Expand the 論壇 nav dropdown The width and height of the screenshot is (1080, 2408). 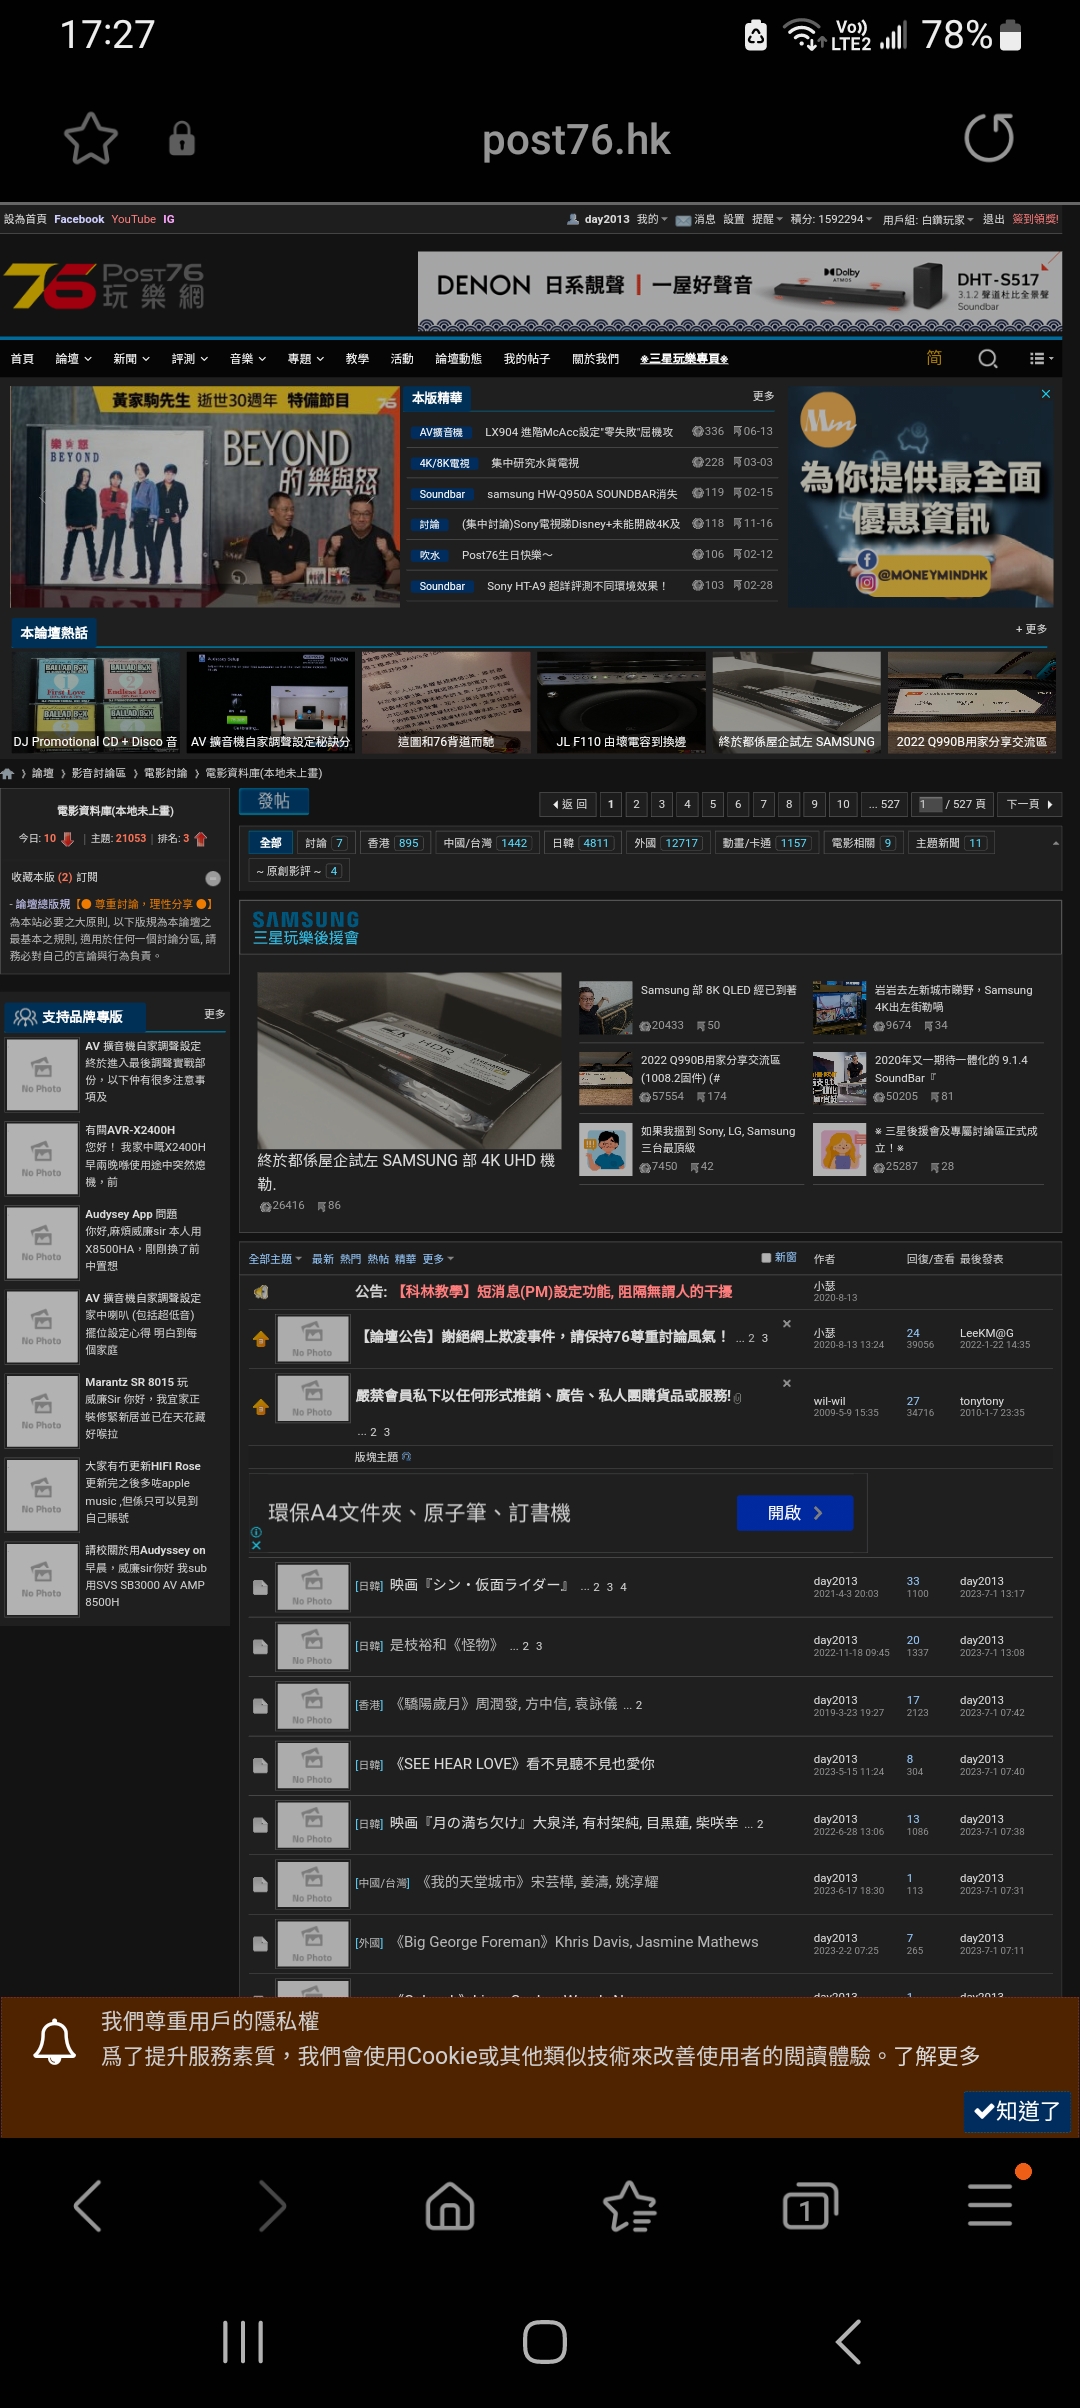(x=74, y=359)
